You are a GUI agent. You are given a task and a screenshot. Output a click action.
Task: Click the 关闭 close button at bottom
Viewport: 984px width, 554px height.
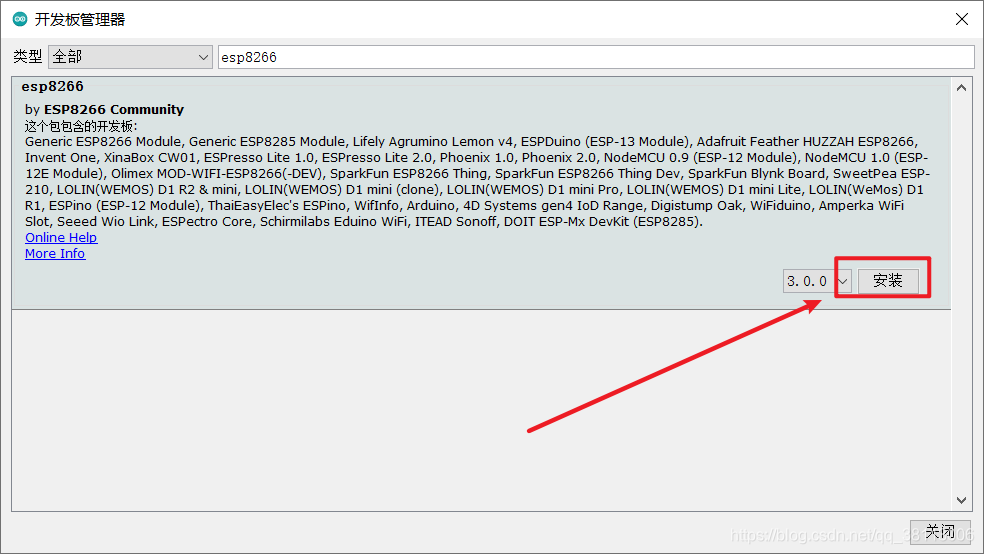pos(940,532)
